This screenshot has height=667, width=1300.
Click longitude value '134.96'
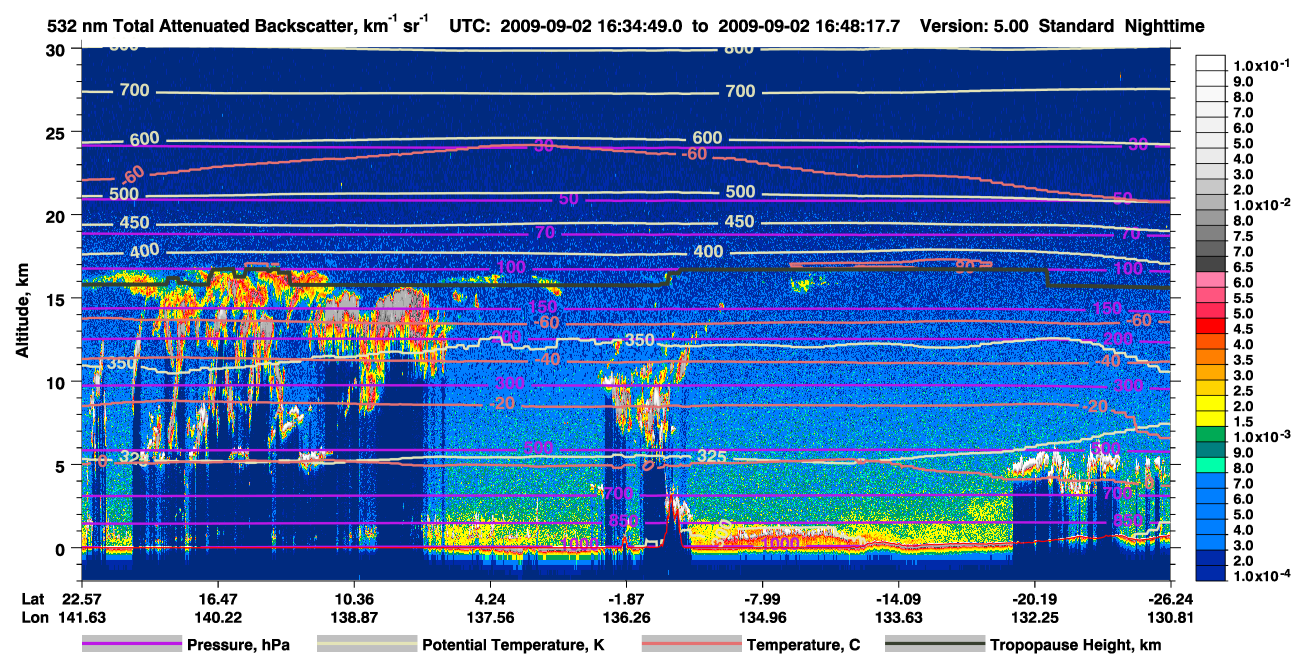[x=762, y=617]
